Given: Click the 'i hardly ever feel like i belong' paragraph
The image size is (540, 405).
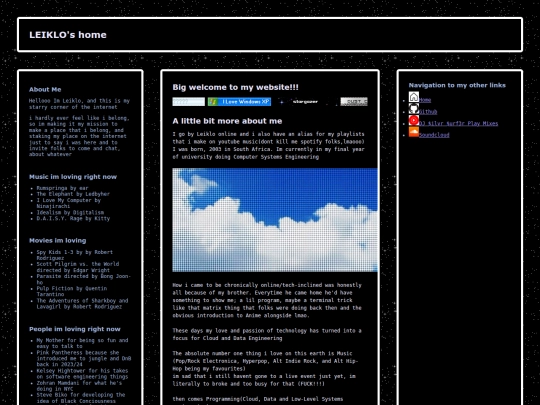Looking at the screenshot, I should point(79,136).
